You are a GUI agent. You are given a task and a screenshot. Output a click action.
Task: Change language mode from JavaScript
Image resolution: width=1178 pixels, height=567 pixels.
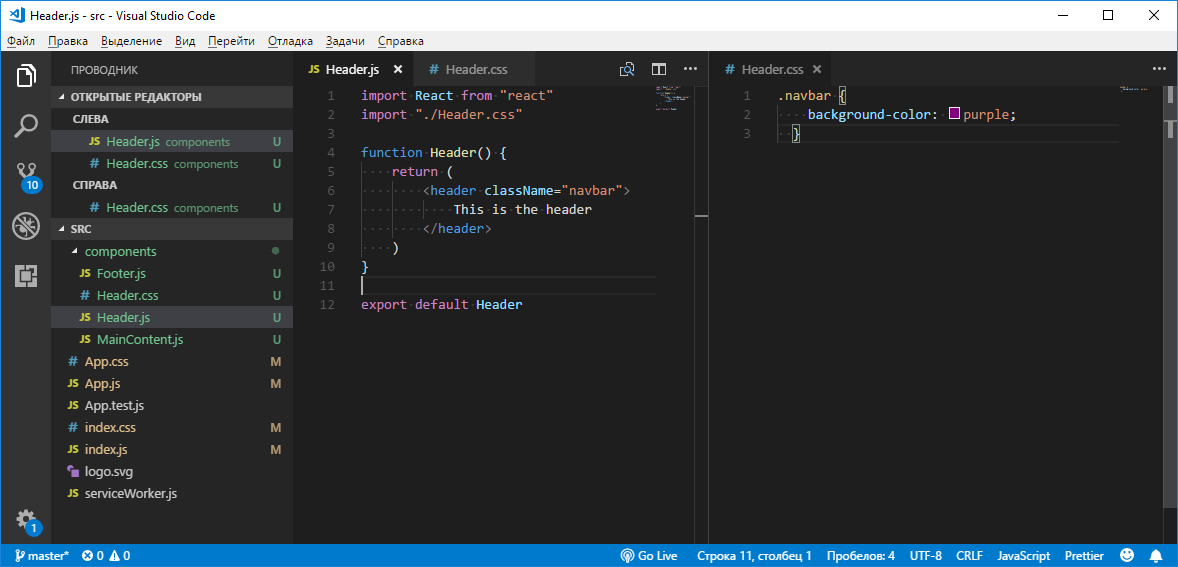click(1023, 556)
